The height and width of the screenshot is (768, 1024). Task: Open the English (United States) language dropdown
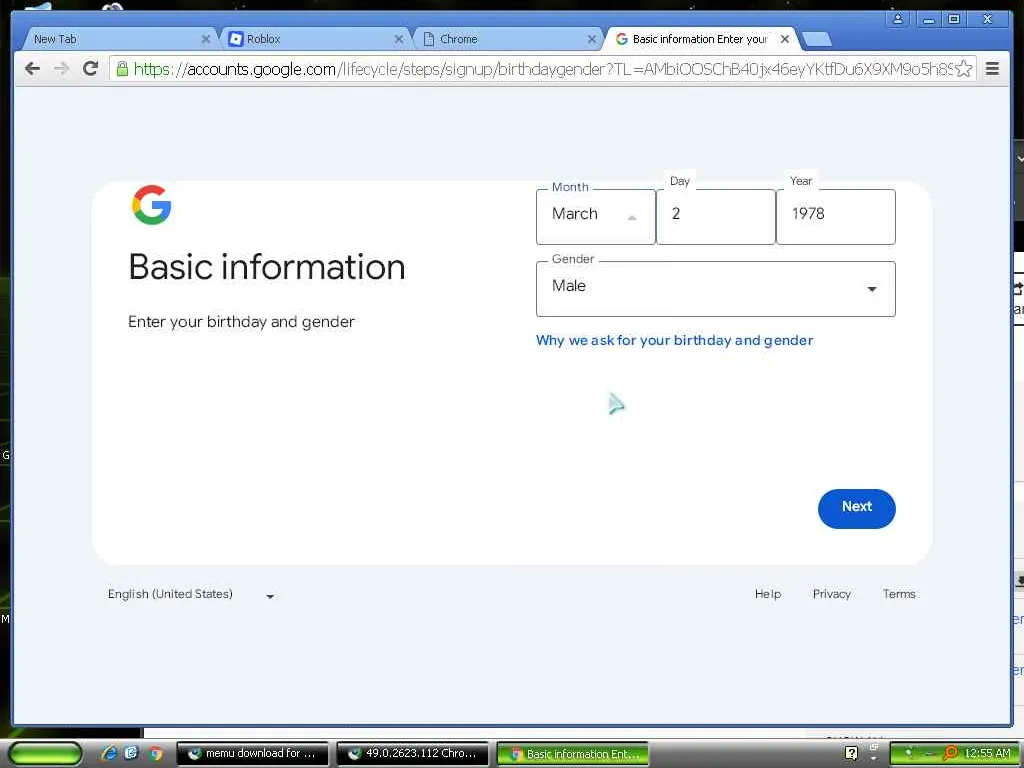[x=191, y=594]
